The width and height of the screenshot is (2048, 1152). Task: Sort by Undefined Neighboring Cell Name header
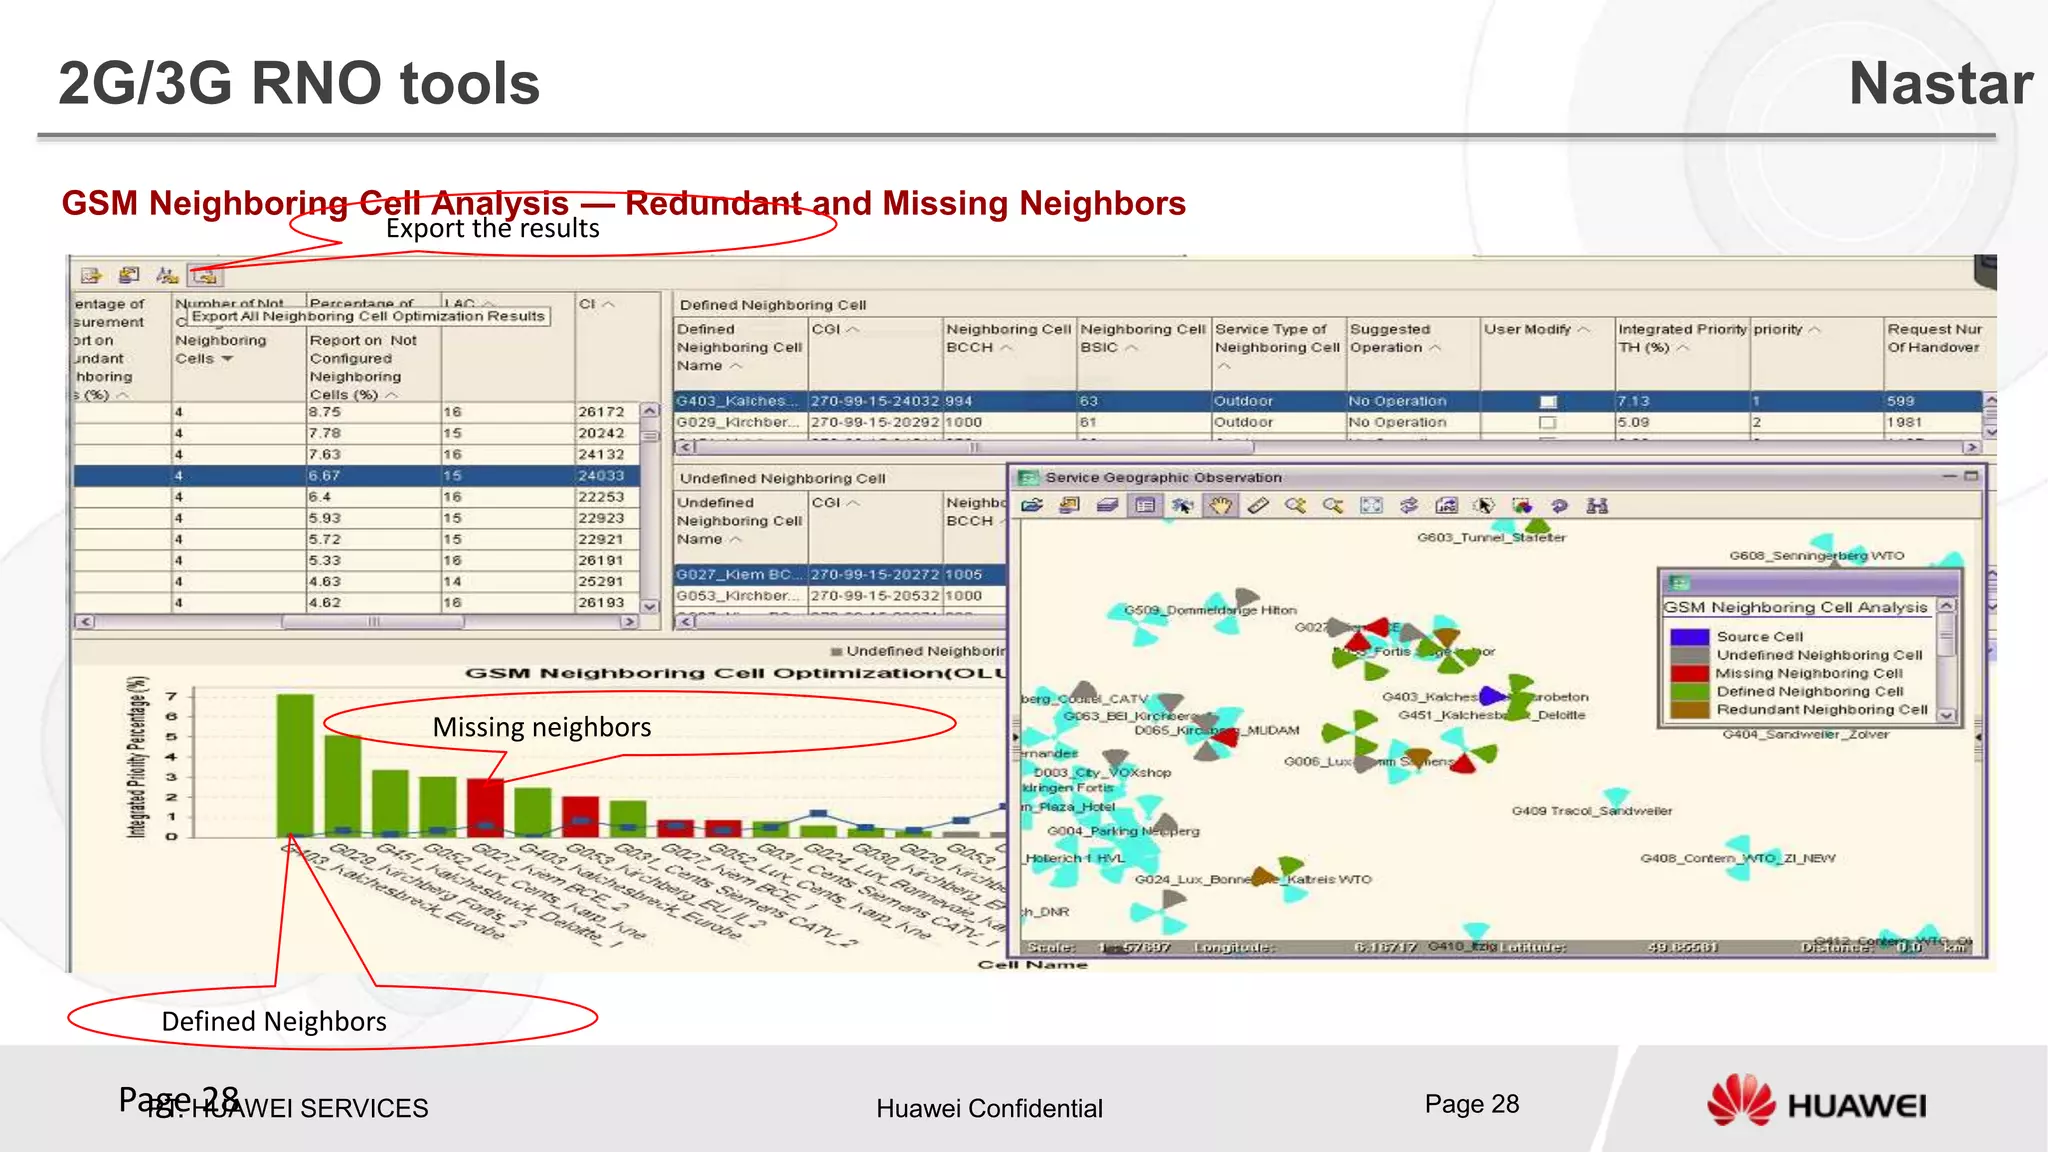(x=739, y=521)
